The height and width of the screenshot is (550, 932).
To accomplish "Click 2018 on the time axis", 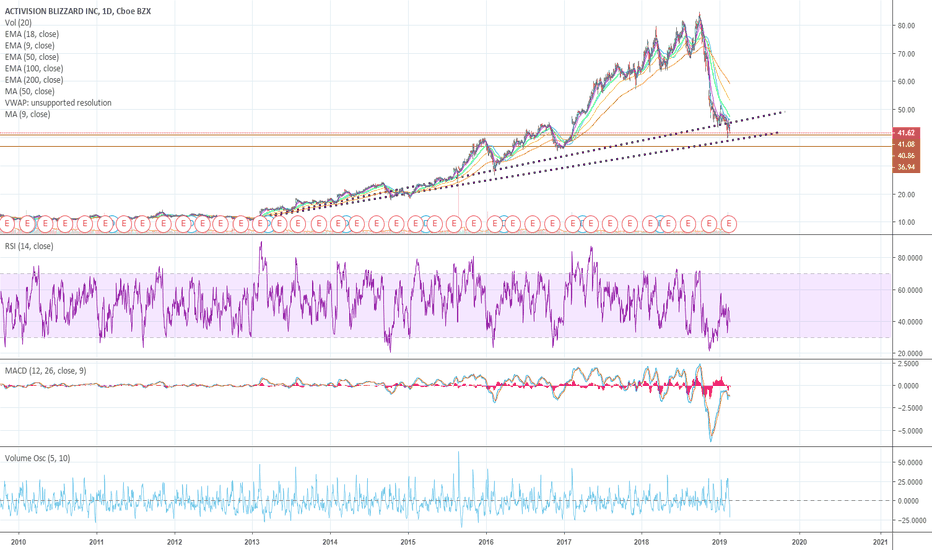I will tap(641, 542).
